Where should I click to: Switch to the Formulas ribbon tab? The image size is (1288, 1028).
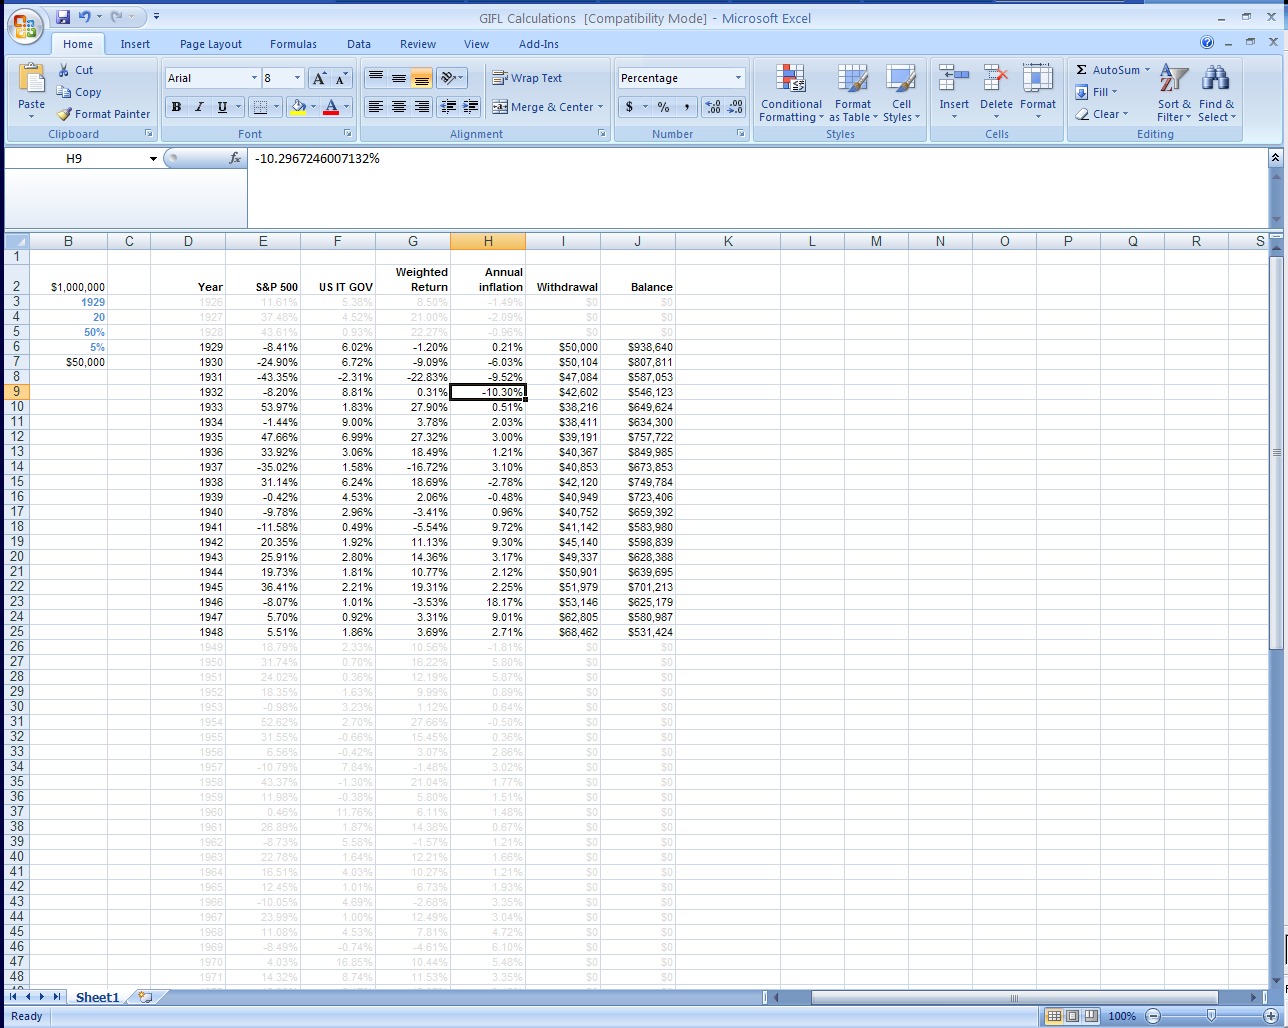pos(293,44)
